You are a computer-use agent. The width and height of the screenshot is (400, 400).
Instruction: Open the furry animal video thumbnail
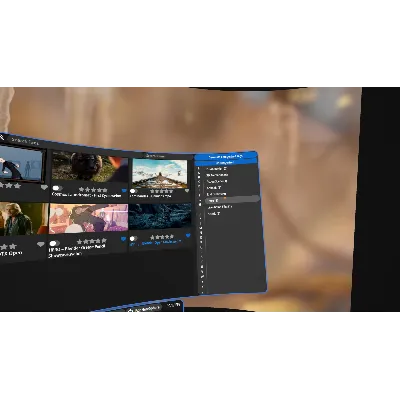(x=90, y=166)
